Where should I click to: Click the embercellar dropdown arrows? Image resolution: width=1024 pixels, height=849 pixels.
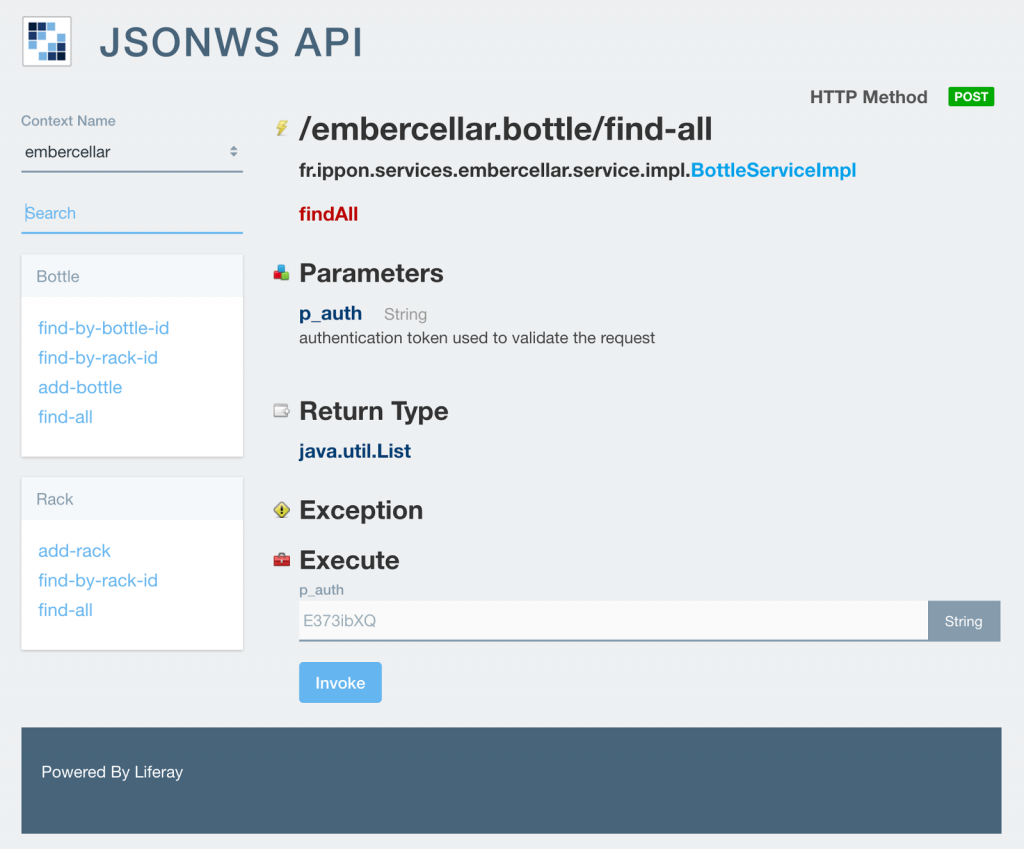click(233, 152)
